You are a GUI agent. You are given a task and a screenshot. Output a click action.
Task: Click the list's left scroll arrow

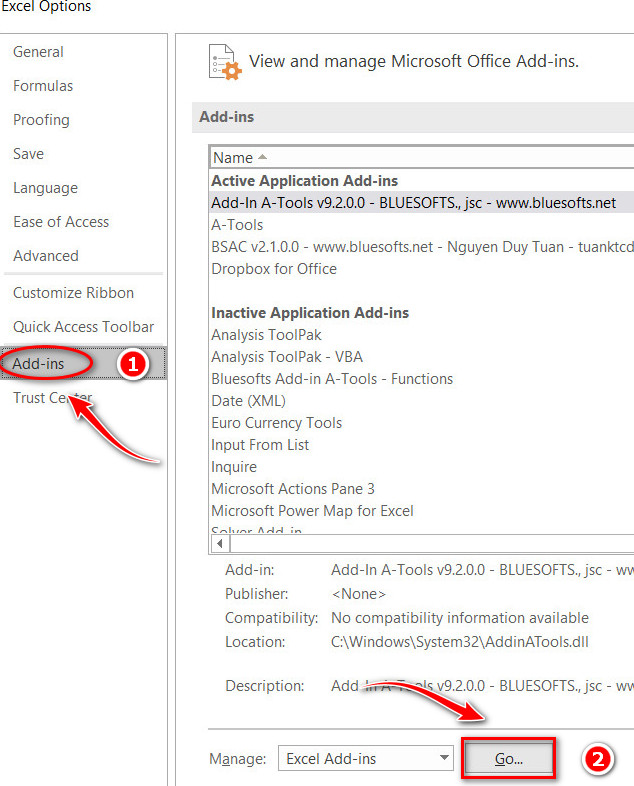220,543
